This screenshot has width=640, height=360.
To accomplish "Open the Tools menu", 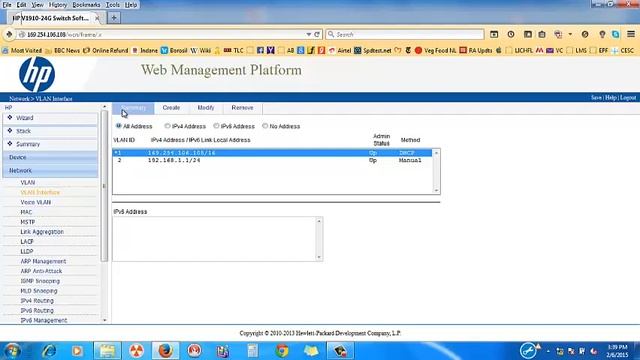I will coord(112,5).
